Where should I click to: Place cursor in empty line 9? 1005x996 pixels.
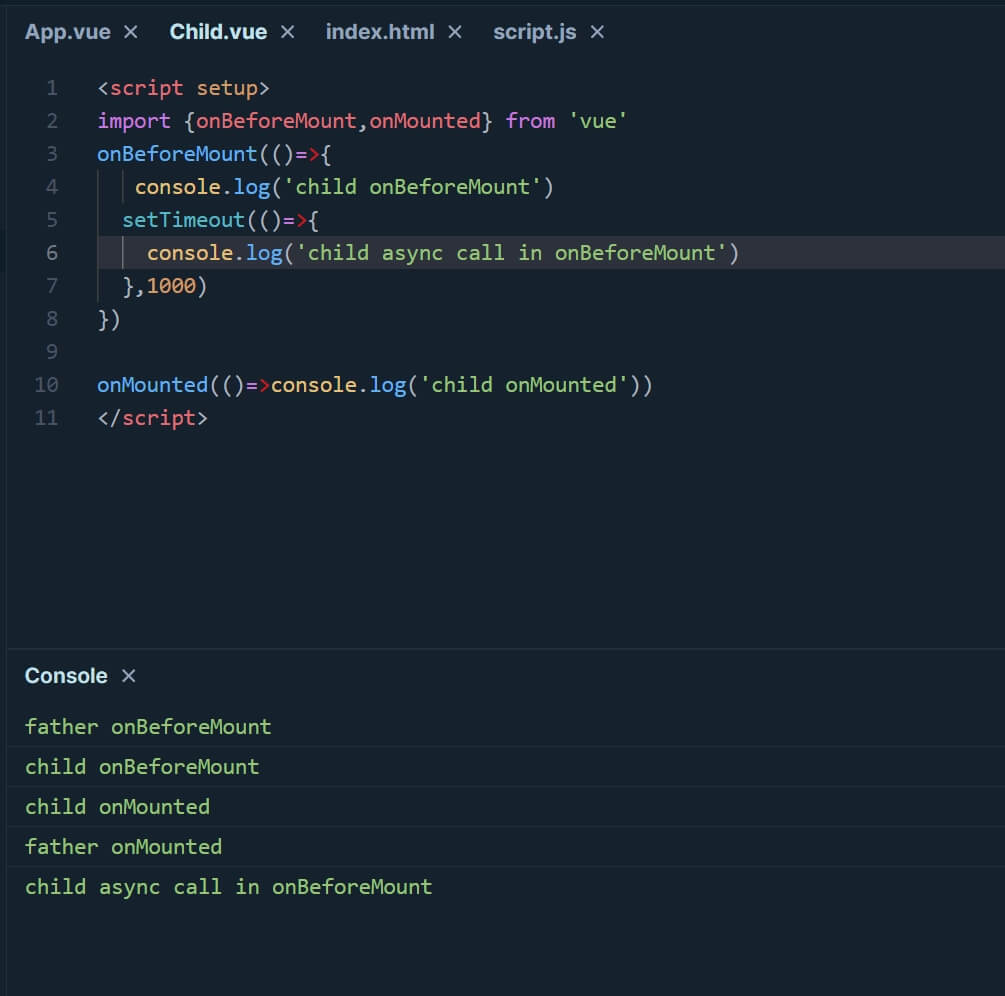[x=300, y=352]
